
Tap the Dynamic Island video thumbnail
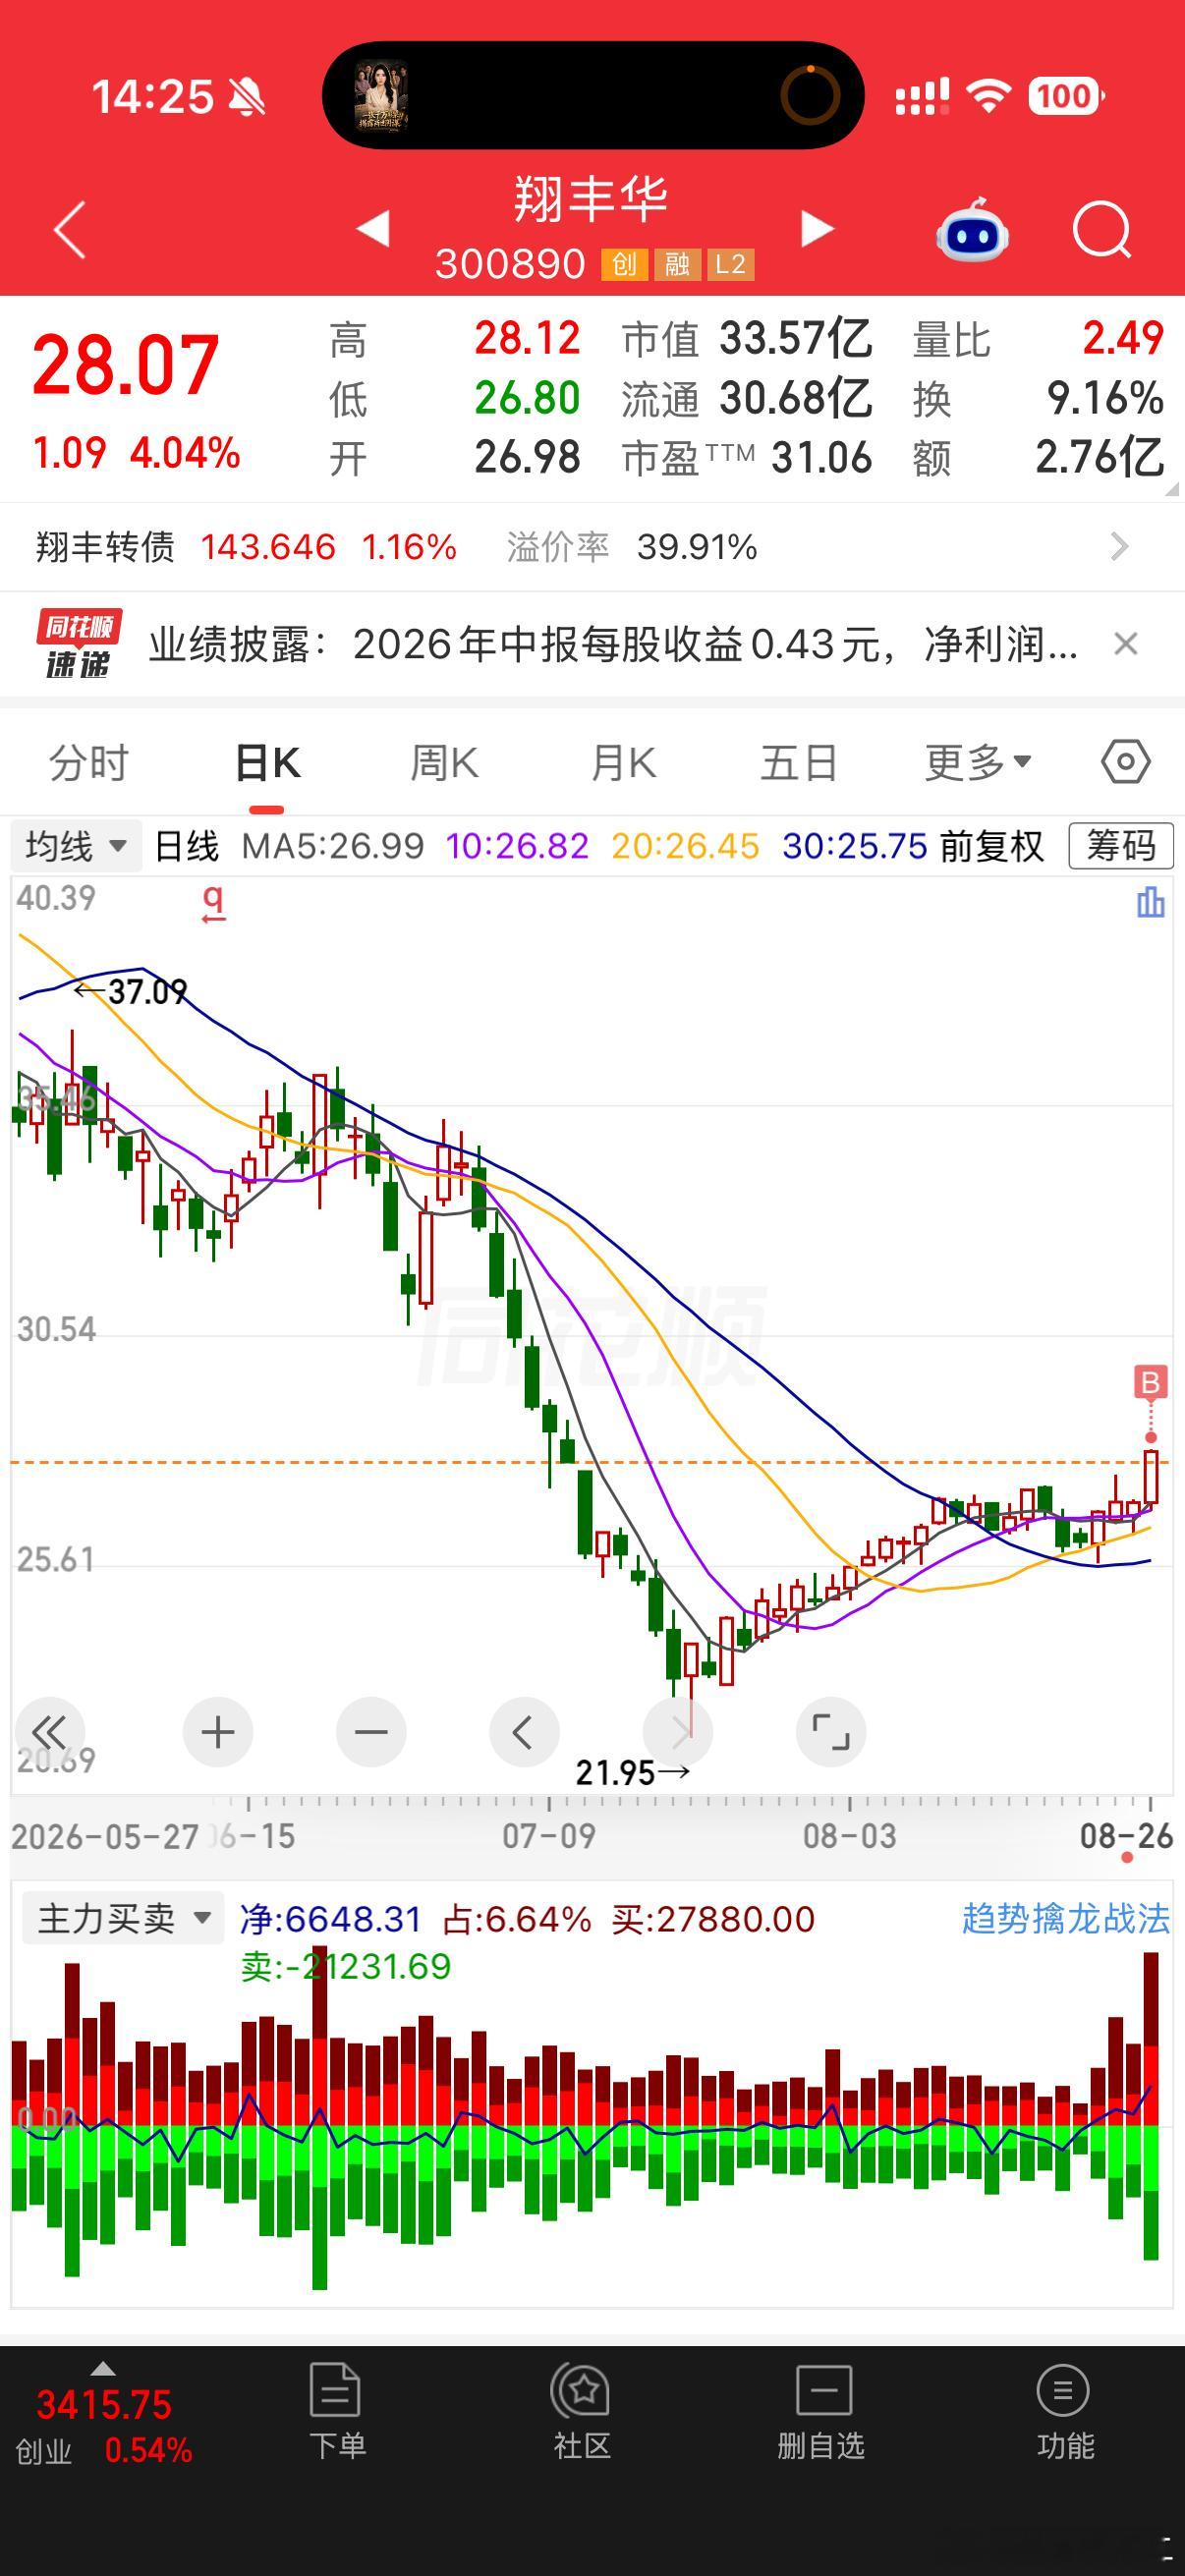[x=381, y=95]
